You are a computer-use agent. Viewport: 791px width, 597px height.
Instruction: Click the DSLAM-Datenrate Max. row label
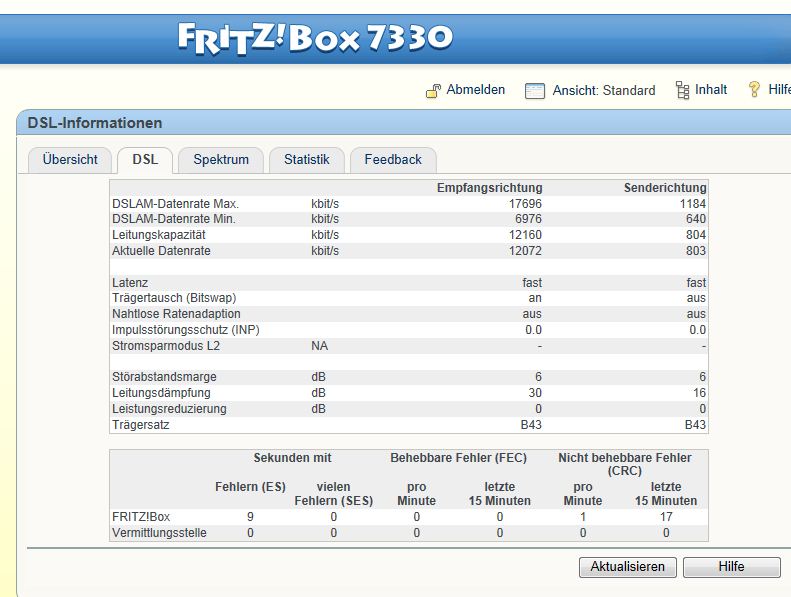tap(176, 204)
